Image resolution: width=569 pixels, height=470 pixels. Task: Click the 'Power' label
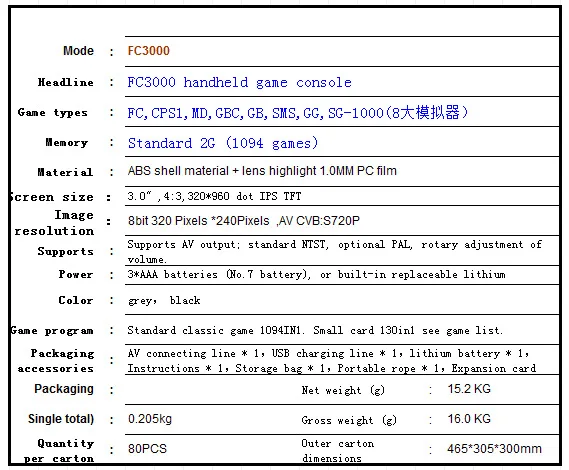click(x=76, y=274)
